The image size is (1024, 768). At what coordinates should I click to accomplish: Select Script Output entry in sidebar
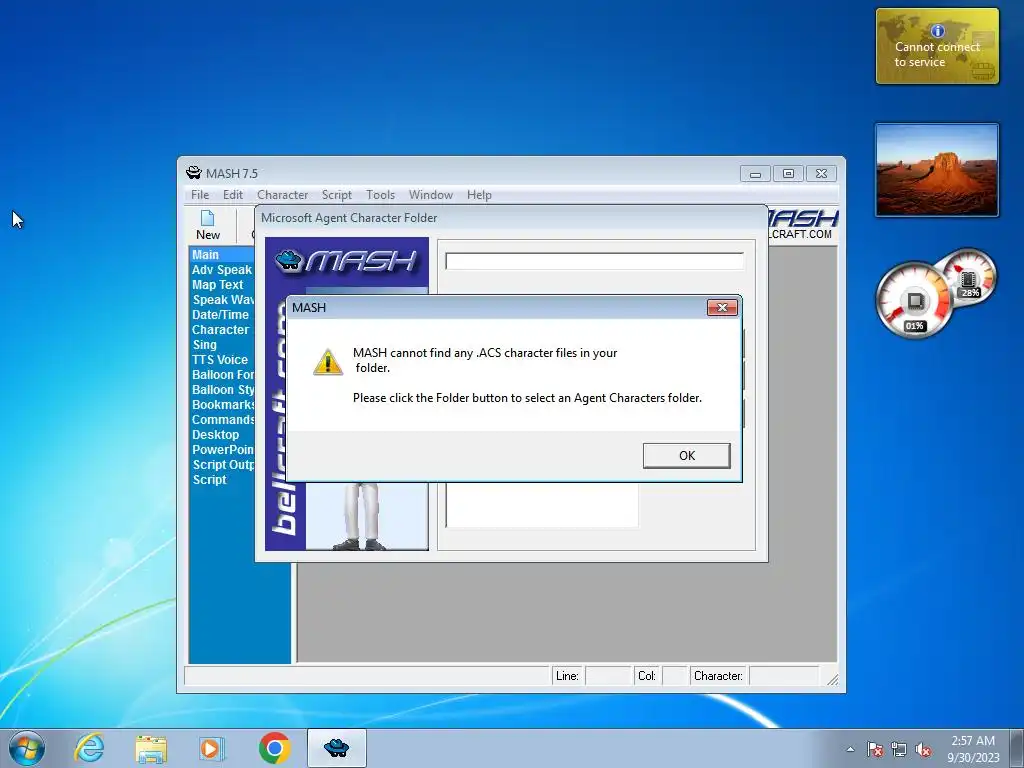pos(222,465)
